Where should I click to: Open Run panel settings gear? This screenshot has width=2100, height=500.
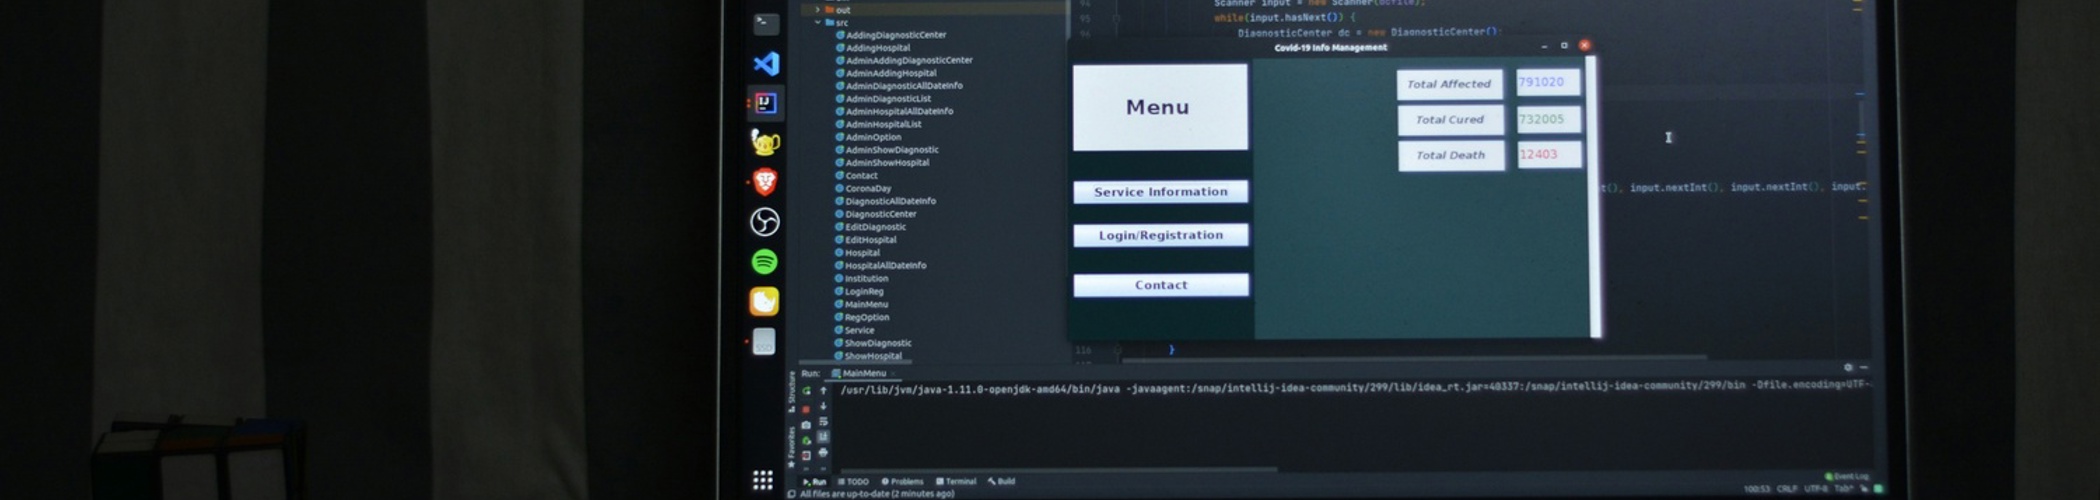coord(1848,368)
